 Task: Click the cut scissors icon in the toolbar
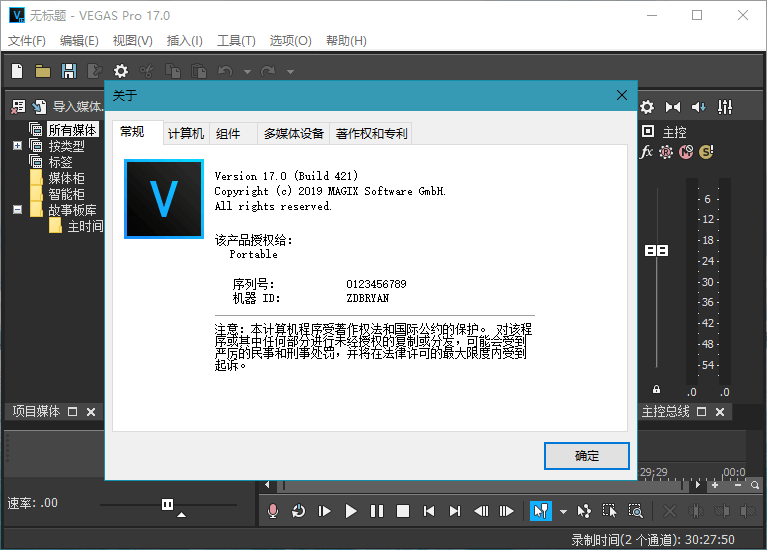click(146, 71)
